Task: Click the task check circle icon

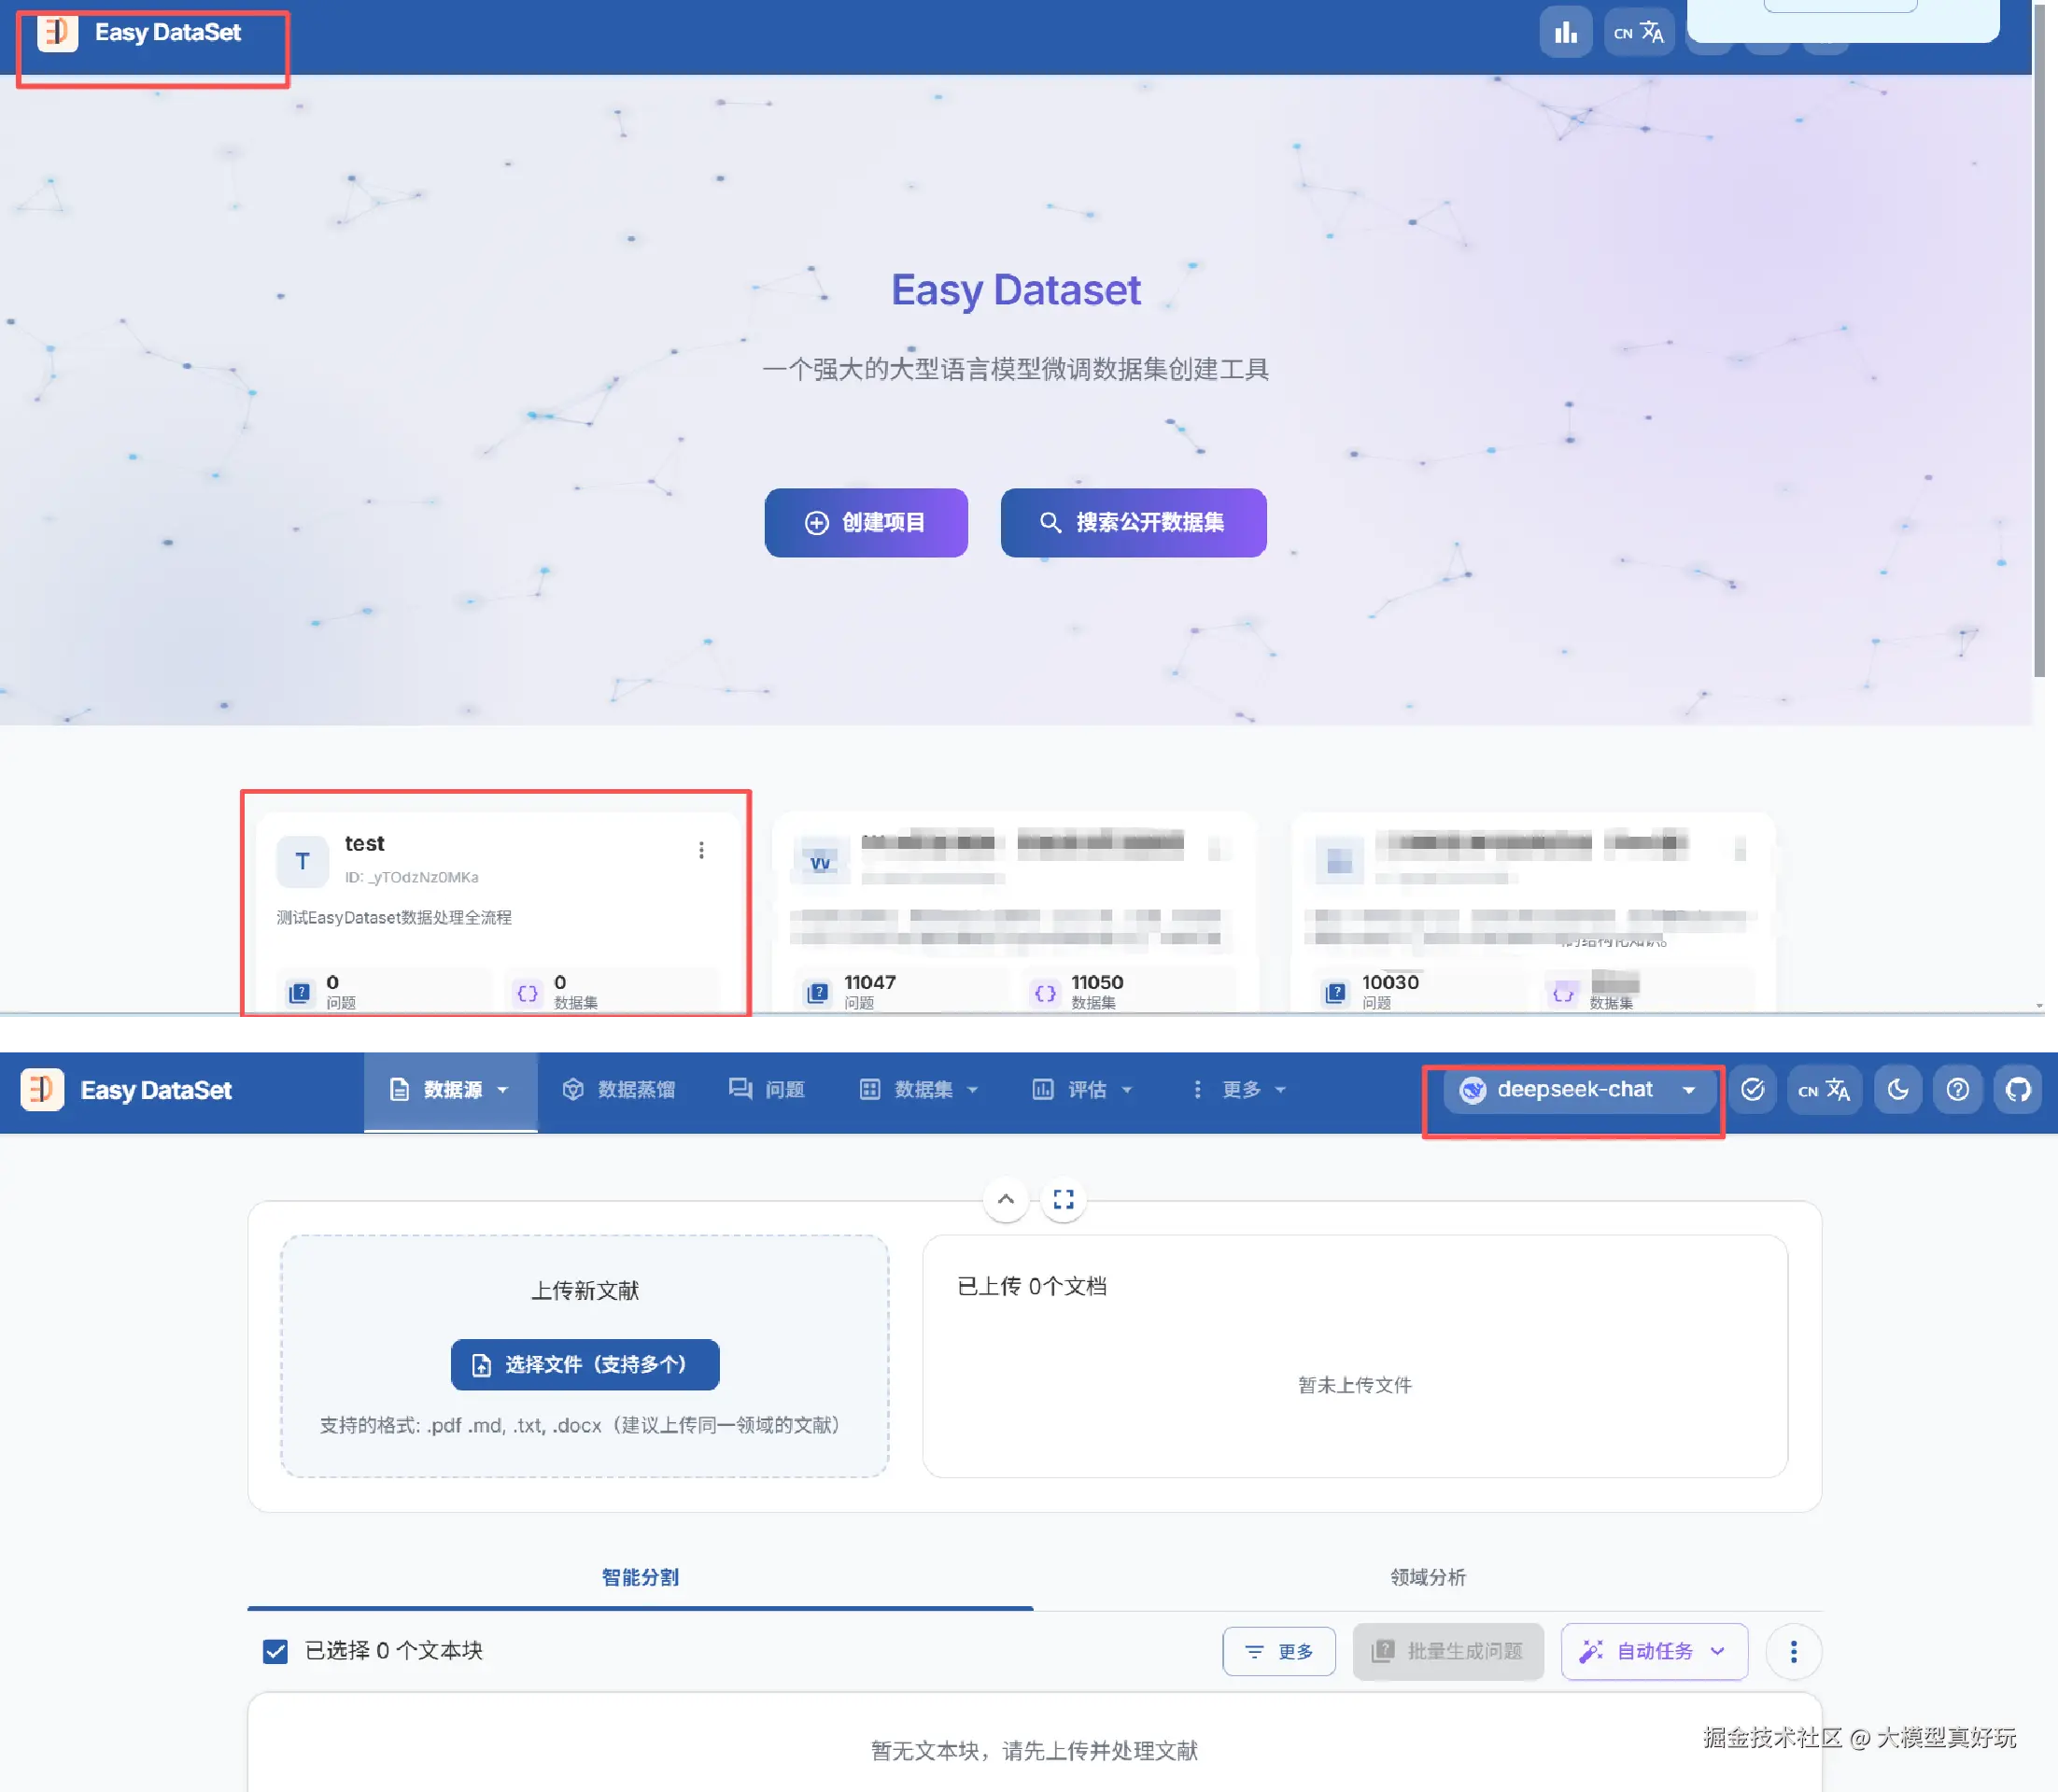Action: (x=1752, y=1089)
